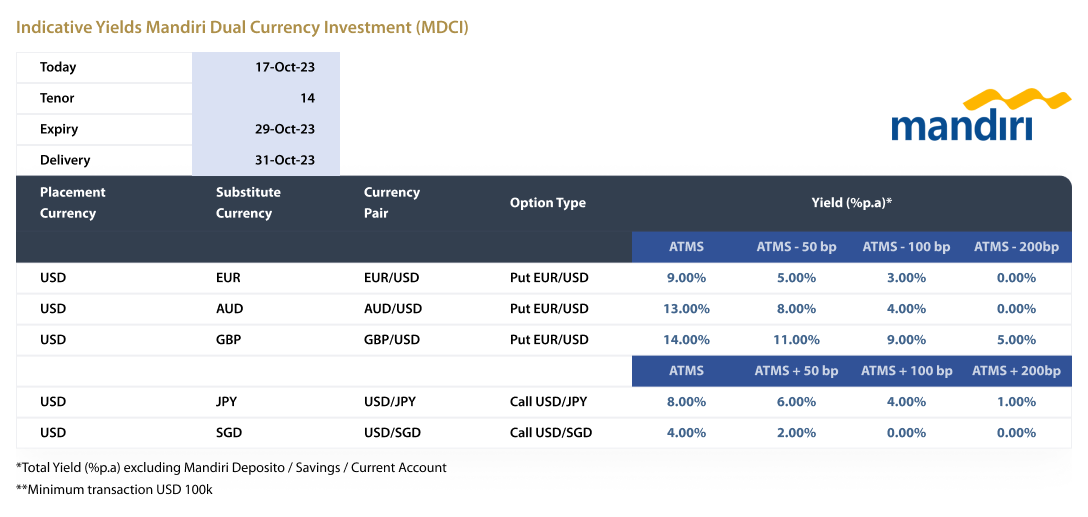1088x517 pixels.
Task: Click the AUD/USD currency pair cell
Action: point(393,309)
